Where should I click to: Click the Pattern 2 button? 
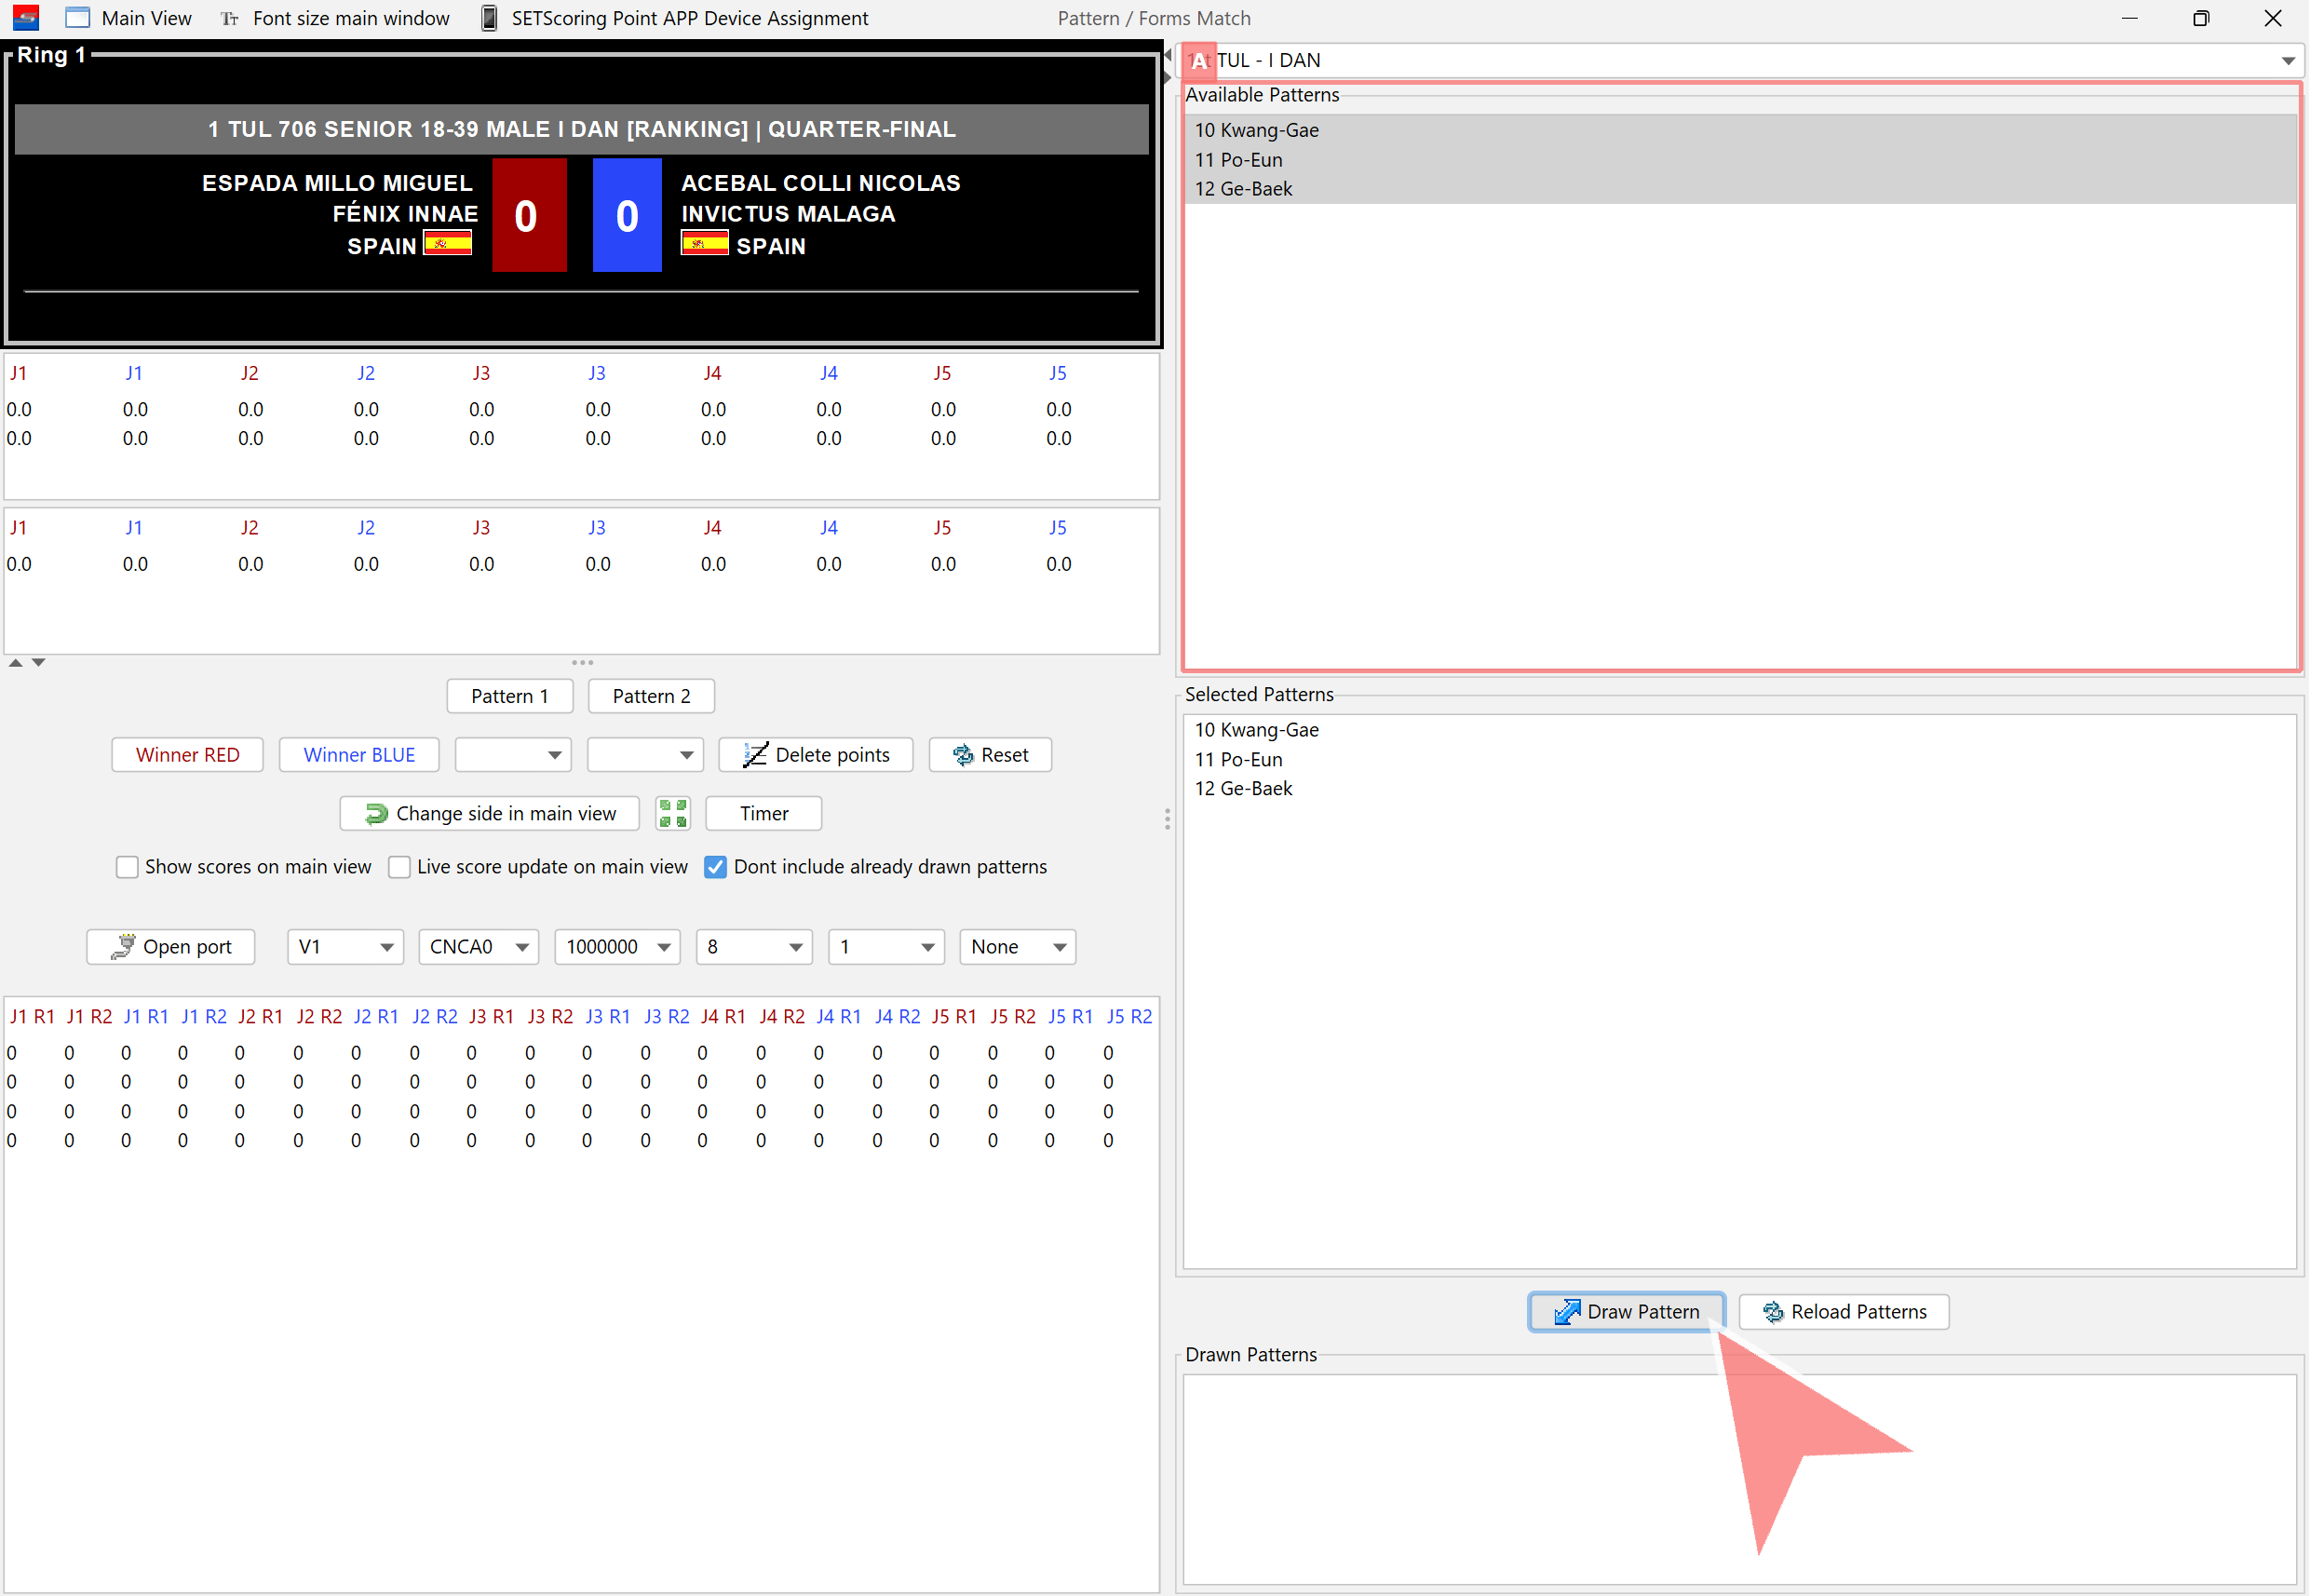(651, 696)
